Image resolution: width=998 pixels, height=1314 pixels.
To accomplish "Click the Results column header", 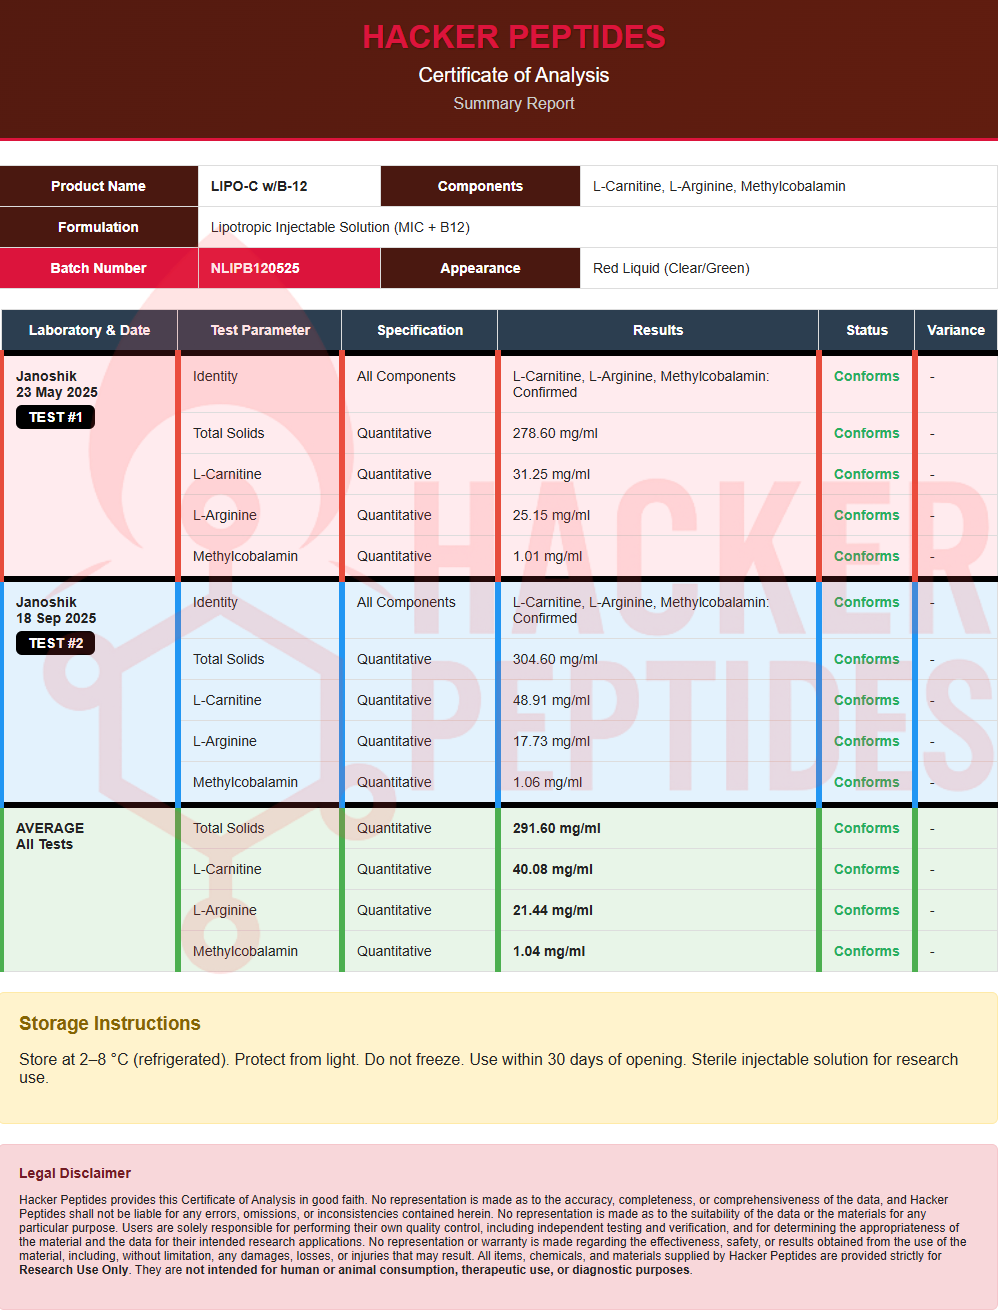I will click(658, 330).
